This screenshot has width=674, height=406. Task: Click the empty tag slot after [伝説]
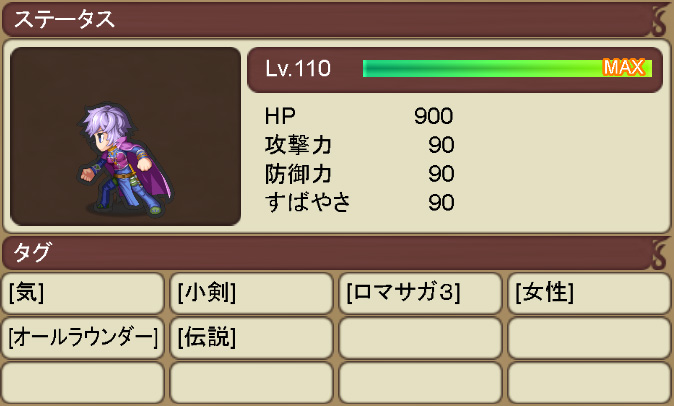pos(420,338)
